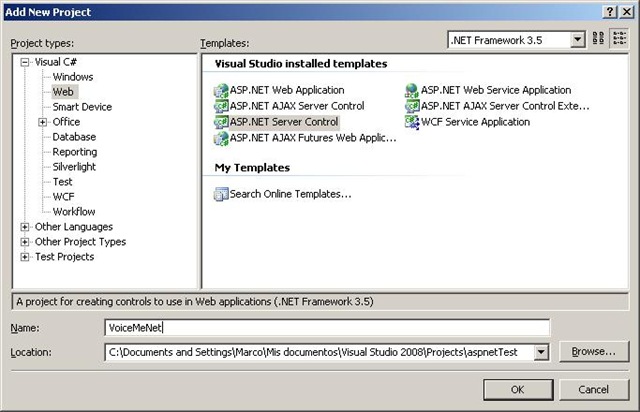Click the ASP.NET Server Control template icon

[x=221, y=122]
